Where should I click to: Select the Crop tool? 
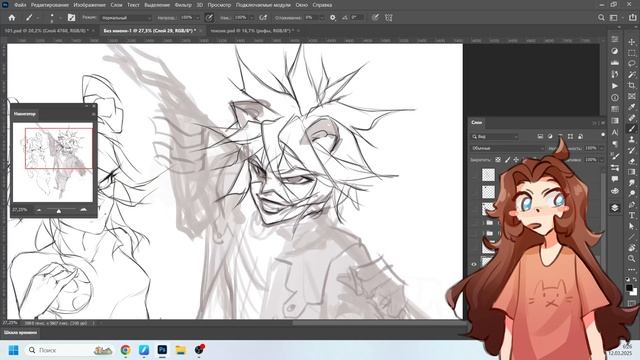(x=631, y=85)
